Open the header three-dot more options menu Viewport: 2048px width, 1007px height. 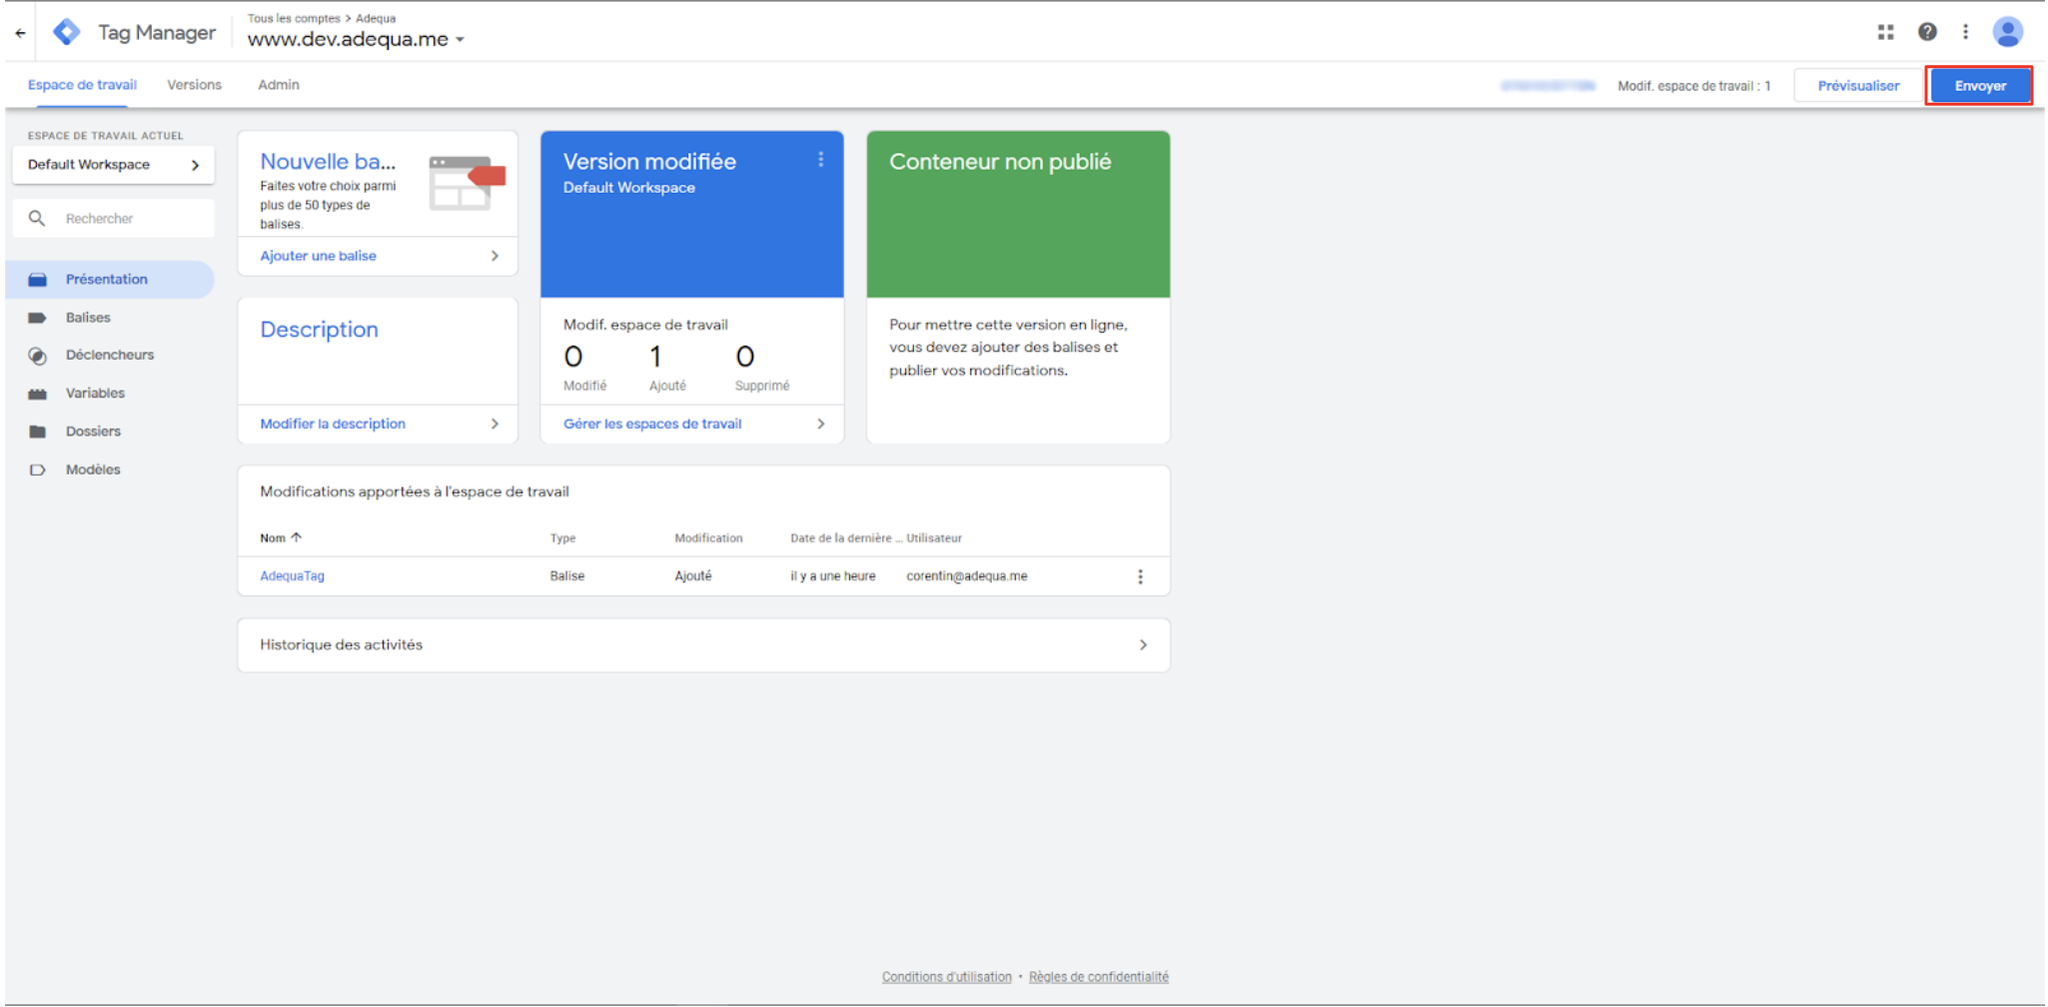point(1965,32)
